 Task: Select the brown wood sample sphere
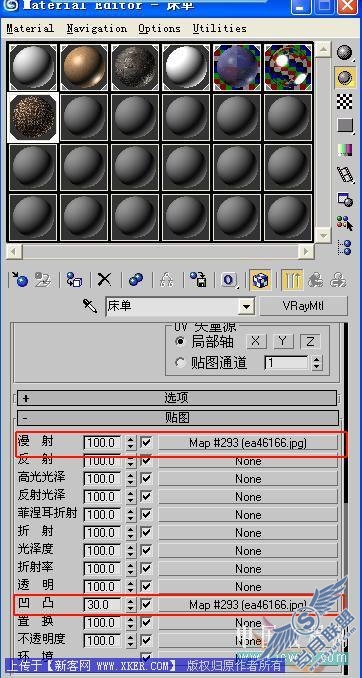point(84,67)
